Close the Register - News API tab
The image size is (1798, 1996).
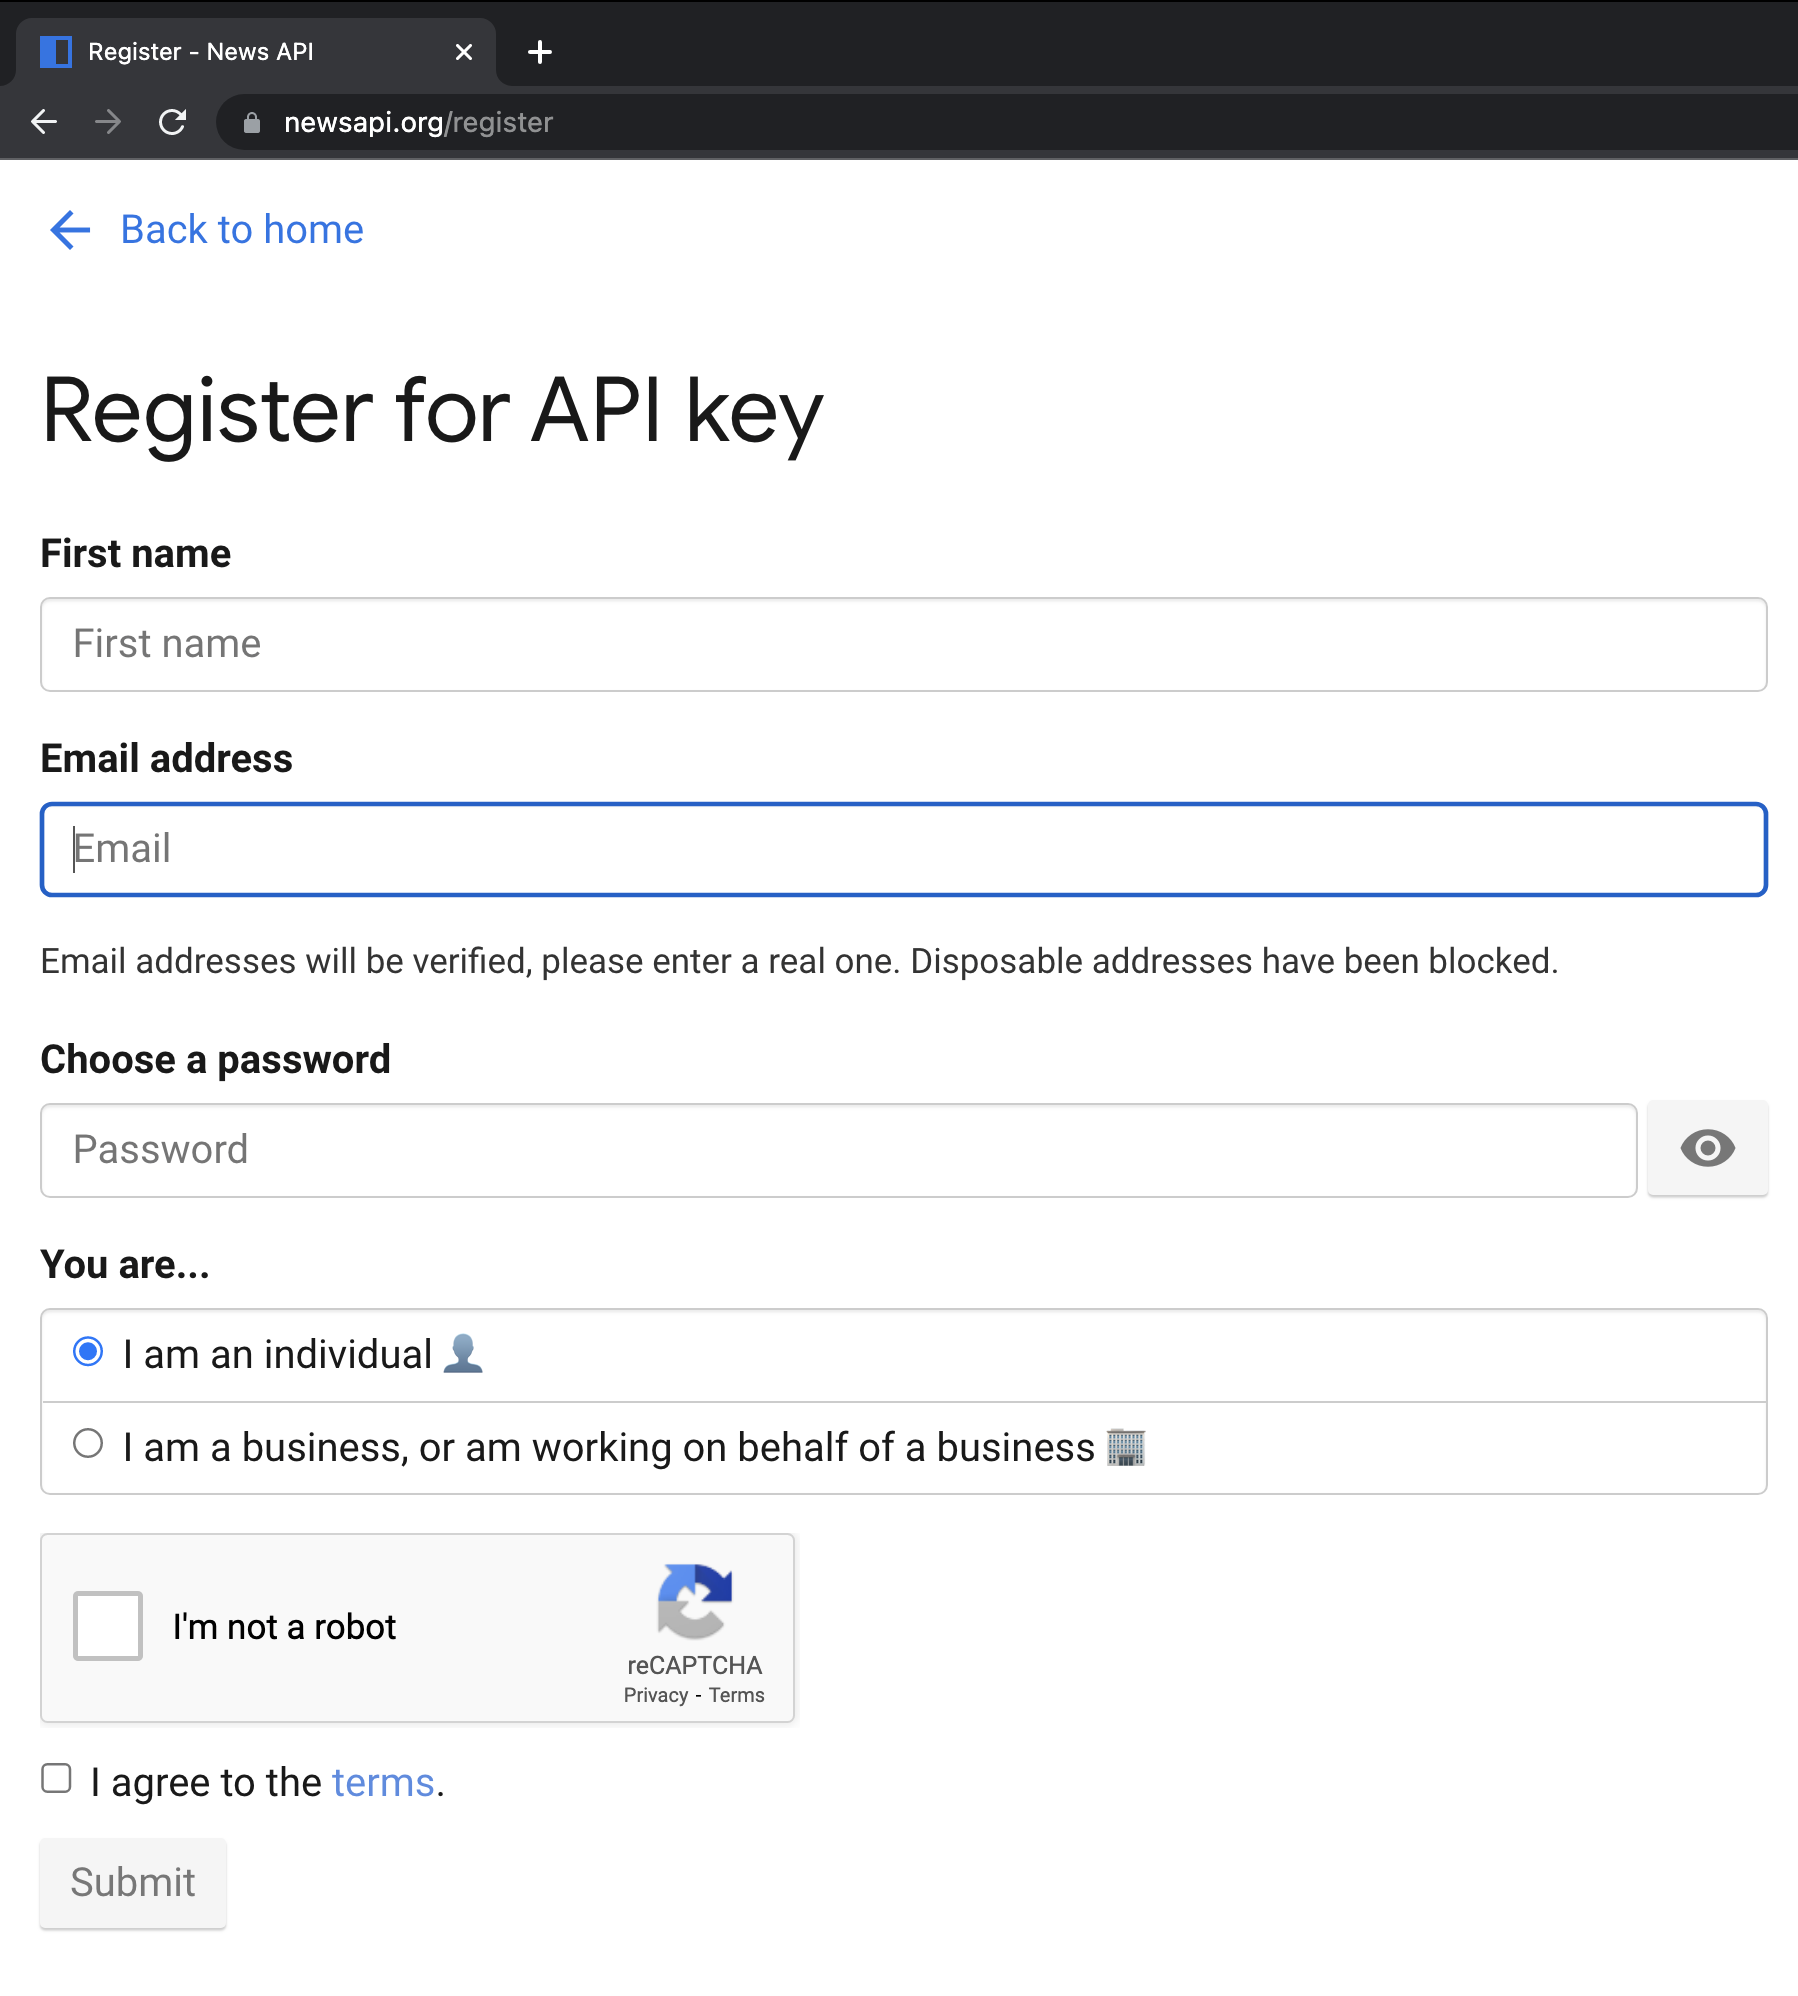tap(464, 52)
